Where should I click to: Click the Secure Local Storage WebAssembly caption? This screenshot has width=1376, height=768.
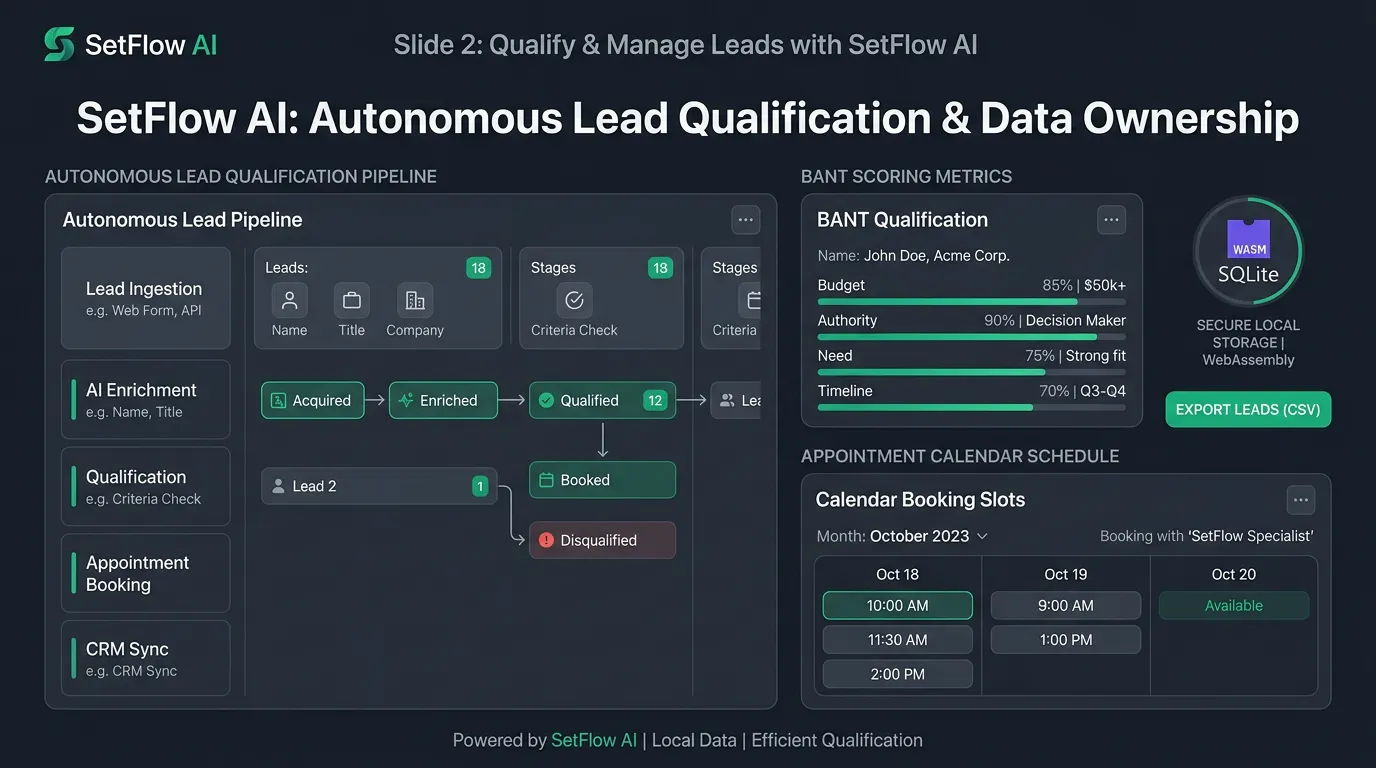tap(1248, 342)
